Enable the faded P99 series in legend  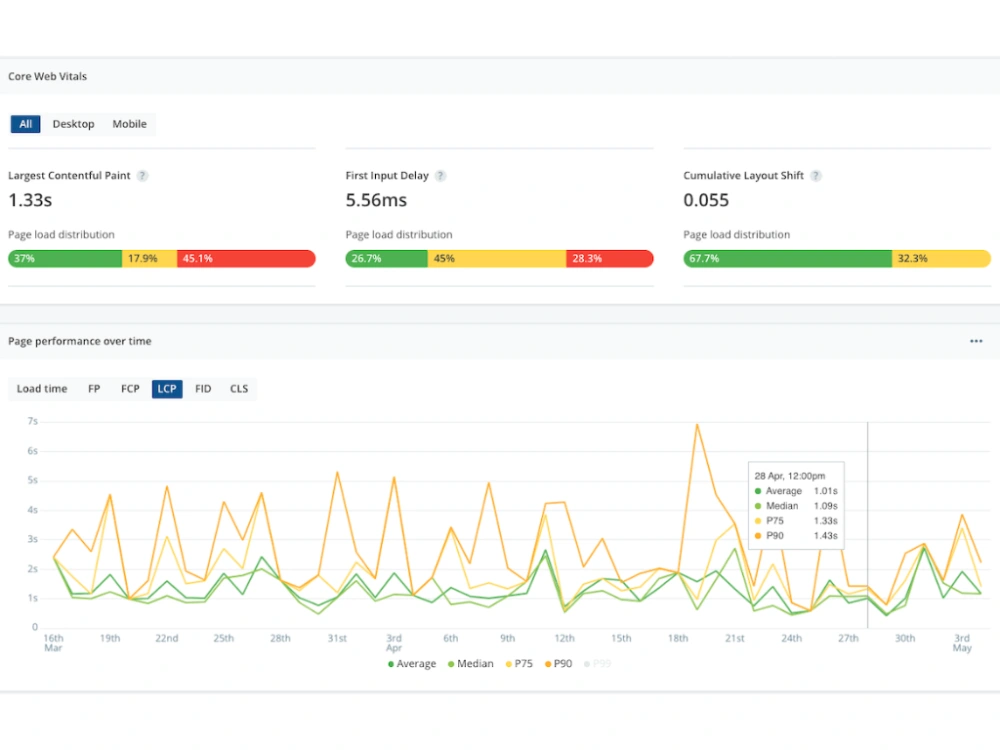(598, 664)
